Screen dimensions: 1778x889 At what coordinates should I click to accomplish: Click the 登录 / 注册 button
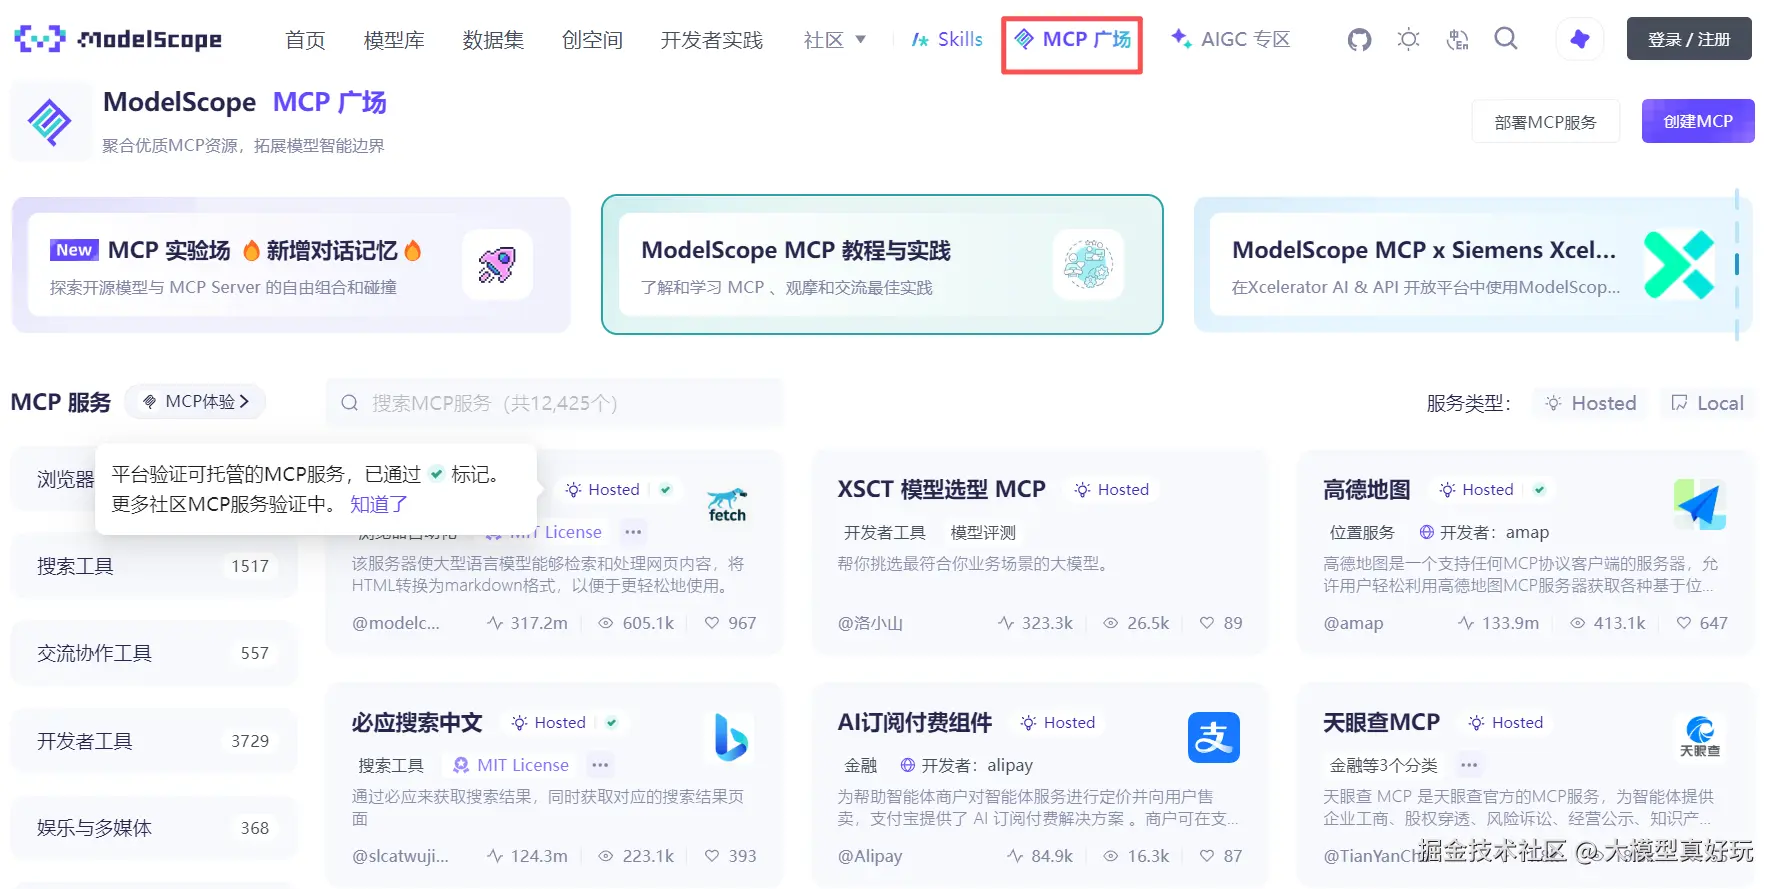coord(1689,39)
